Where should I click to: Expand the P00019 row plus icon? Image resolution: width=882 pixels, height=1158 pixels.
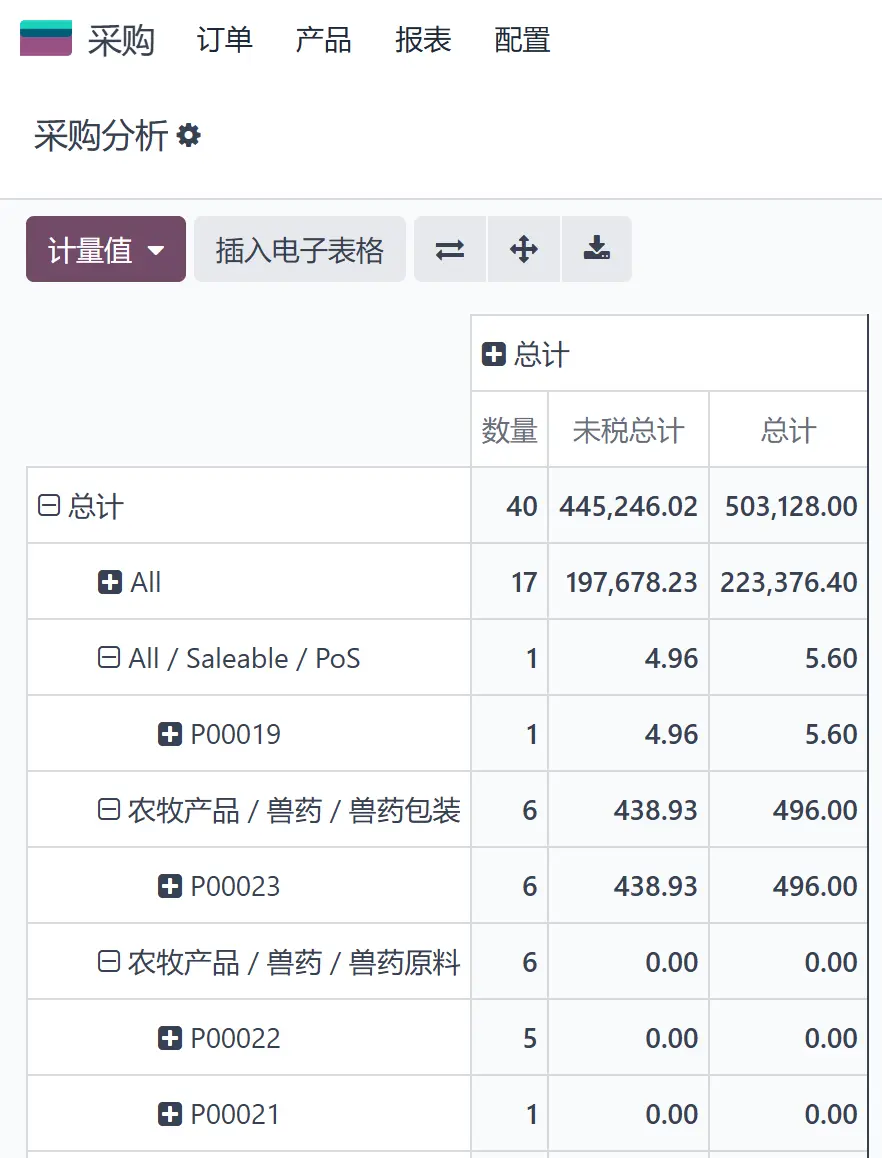coord(170,735)
